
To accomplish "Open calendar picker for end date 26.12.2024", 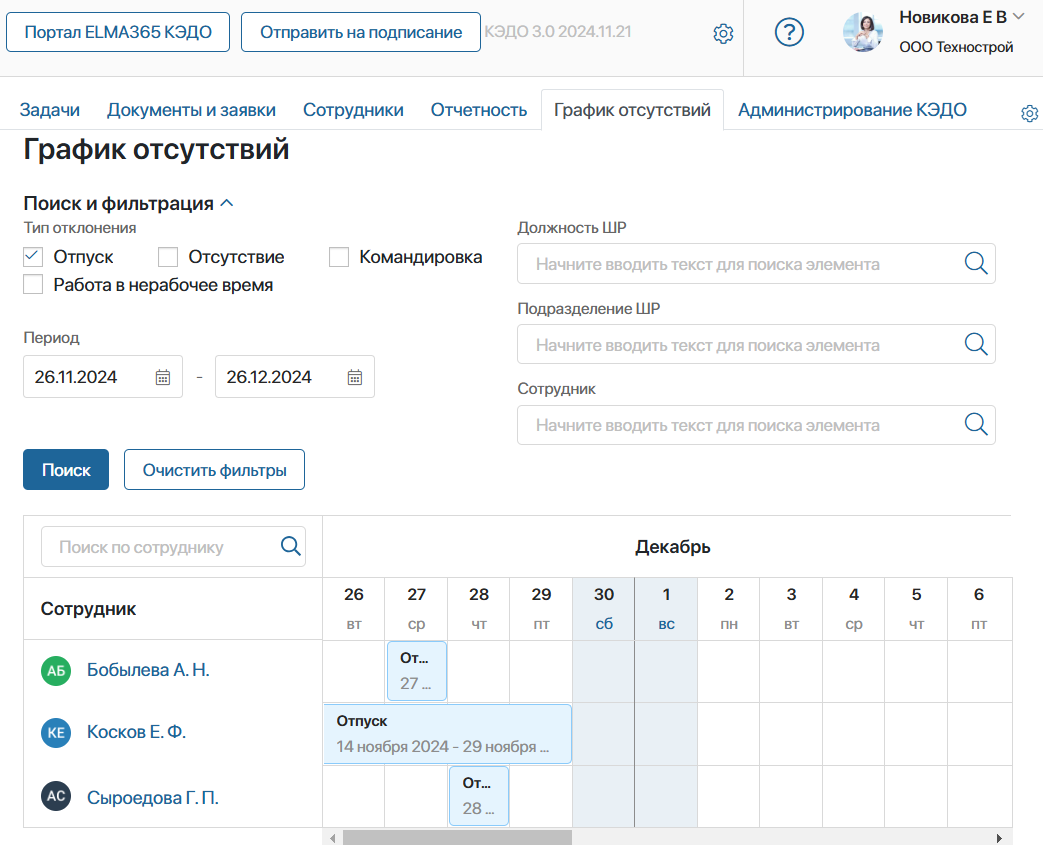I will (355, 377).
